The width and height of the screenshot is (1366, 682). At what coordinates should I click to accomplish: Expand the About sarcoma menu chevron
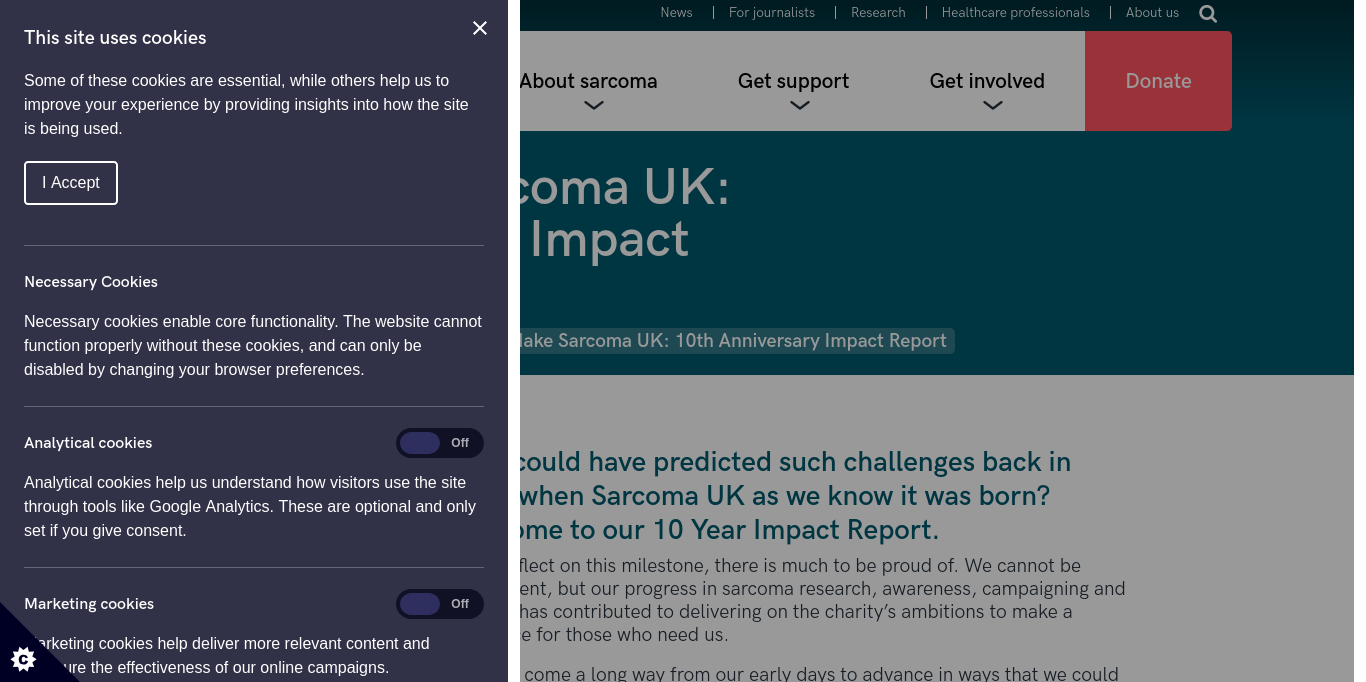point(594,105)
